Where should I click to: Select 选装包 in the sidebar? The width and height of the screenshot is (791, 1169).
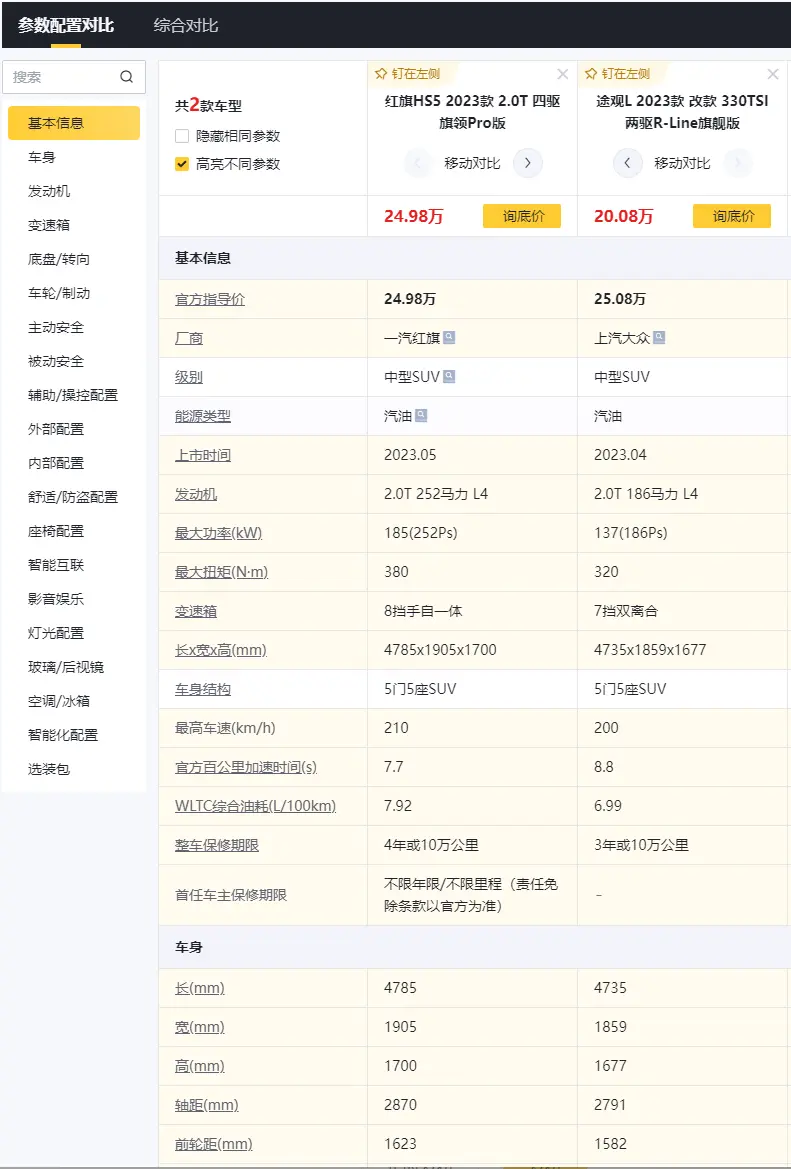coord(48,769)
